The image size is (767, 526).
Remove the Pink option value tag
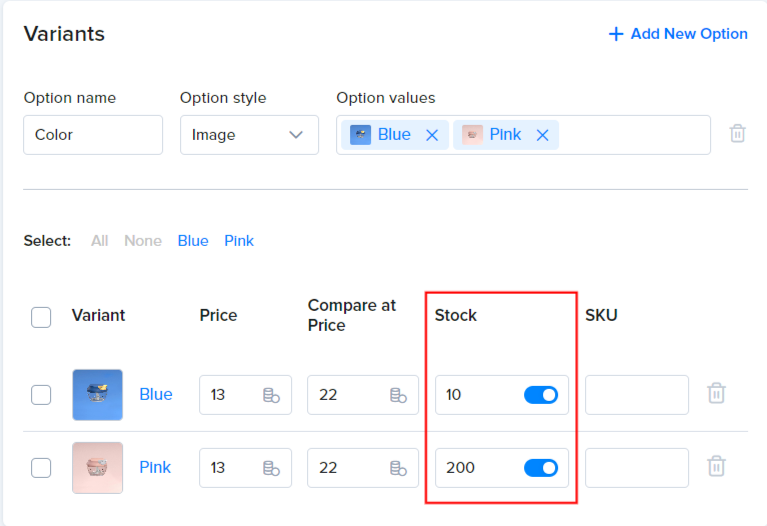[542, 135]
